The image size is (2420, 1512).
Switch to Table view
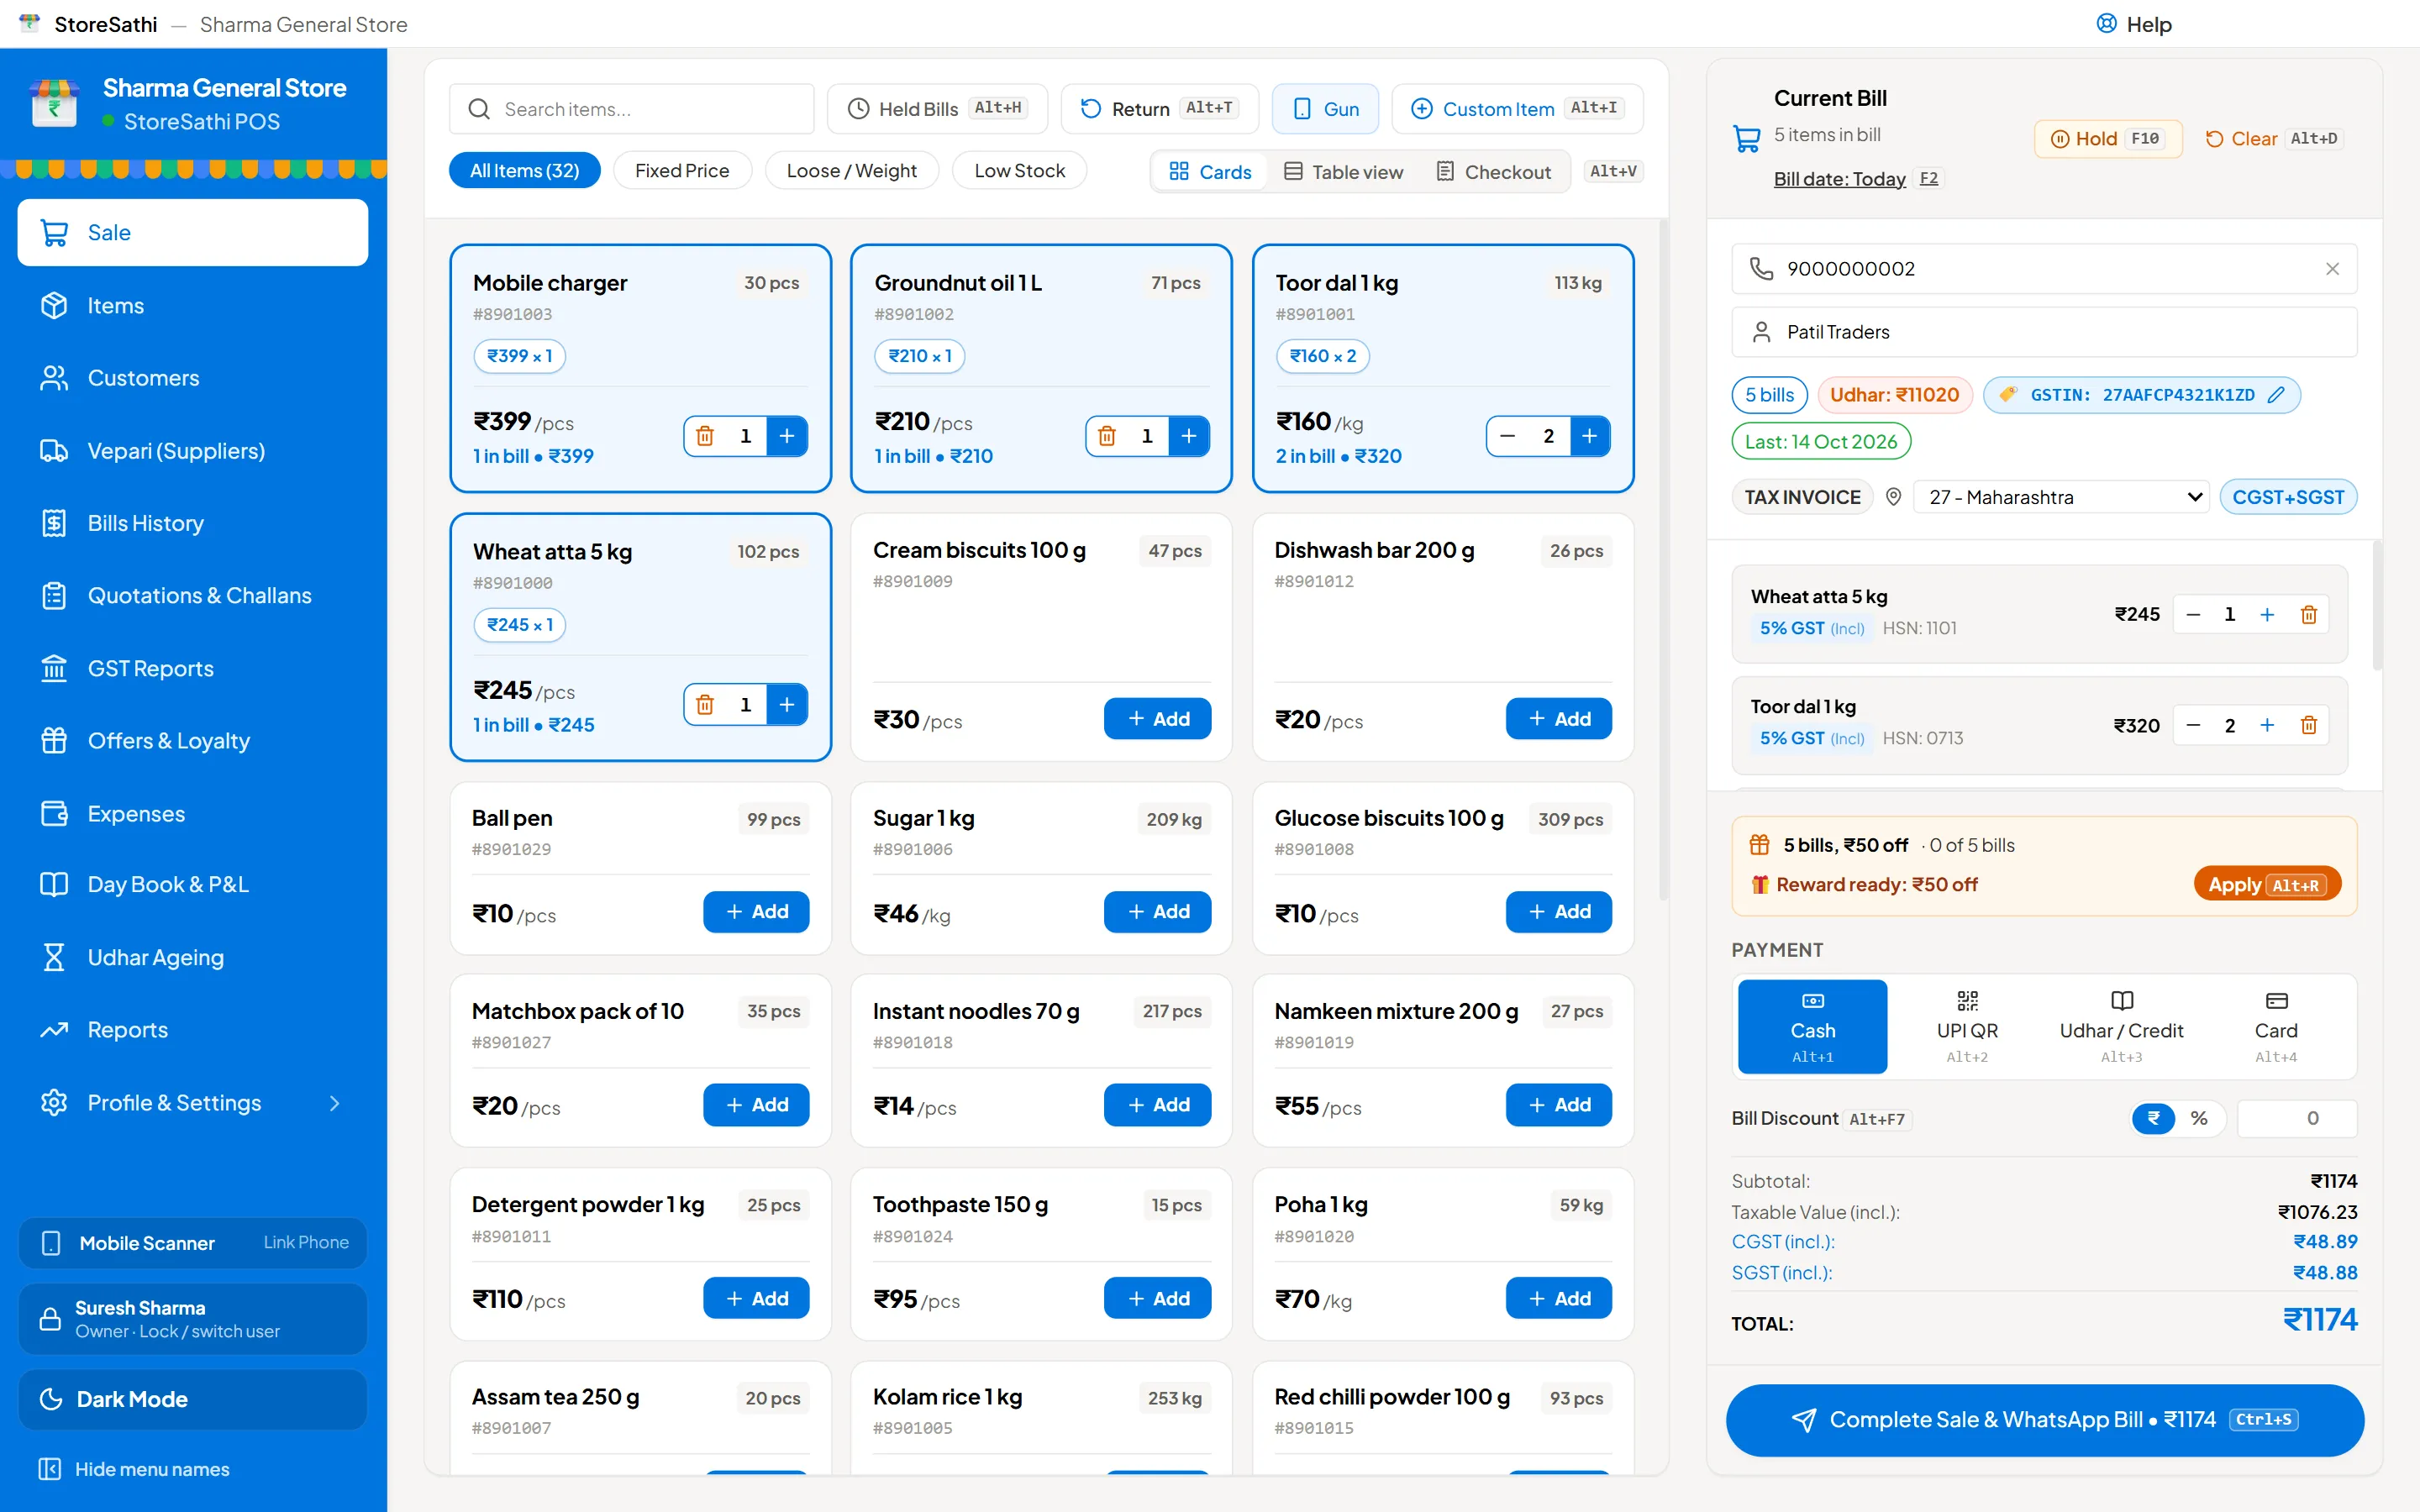(x=1343, y=172)
